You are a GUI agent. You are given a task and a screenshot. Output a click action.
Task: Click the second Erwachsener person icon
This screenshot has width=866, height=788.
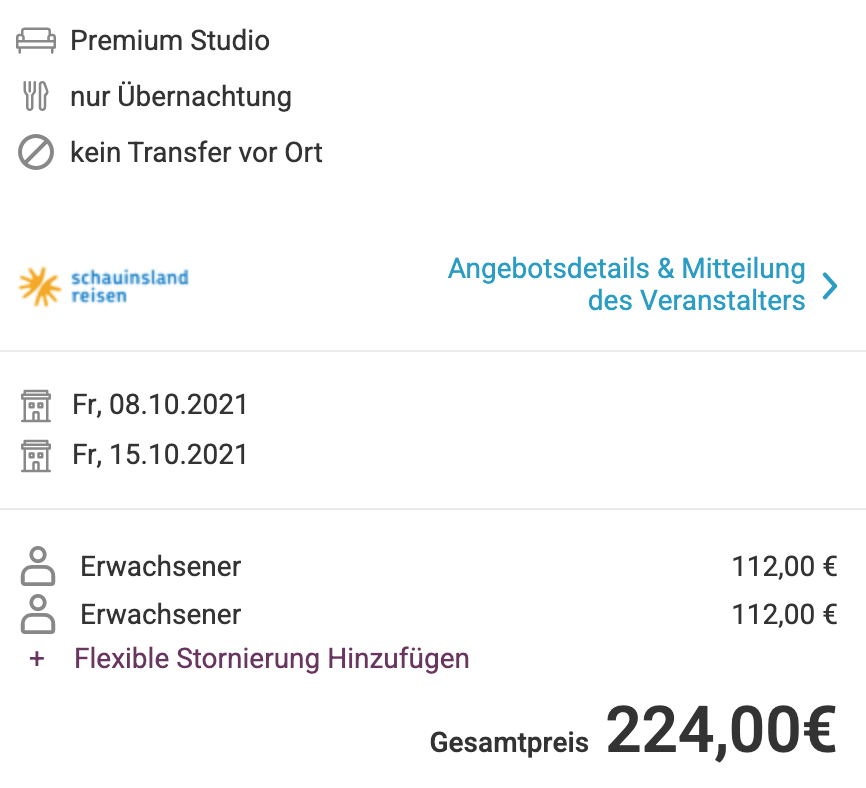pyautogui.click(x=38, y=613)
